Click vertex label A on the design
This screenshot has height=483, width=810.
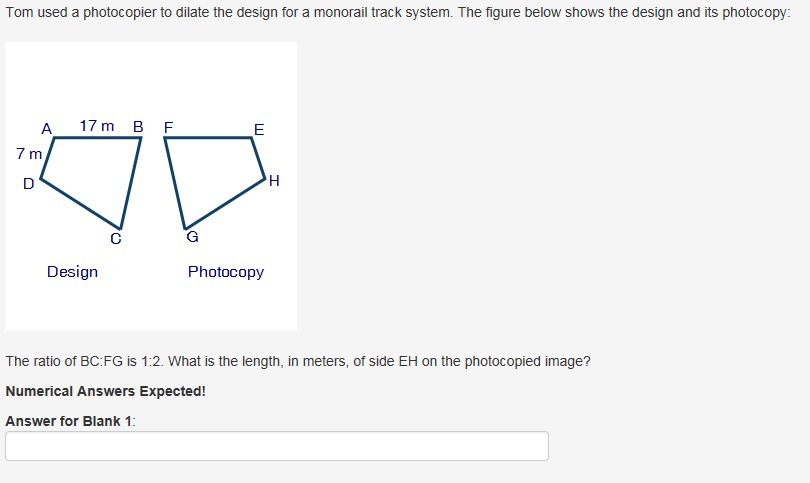(46, 128)
